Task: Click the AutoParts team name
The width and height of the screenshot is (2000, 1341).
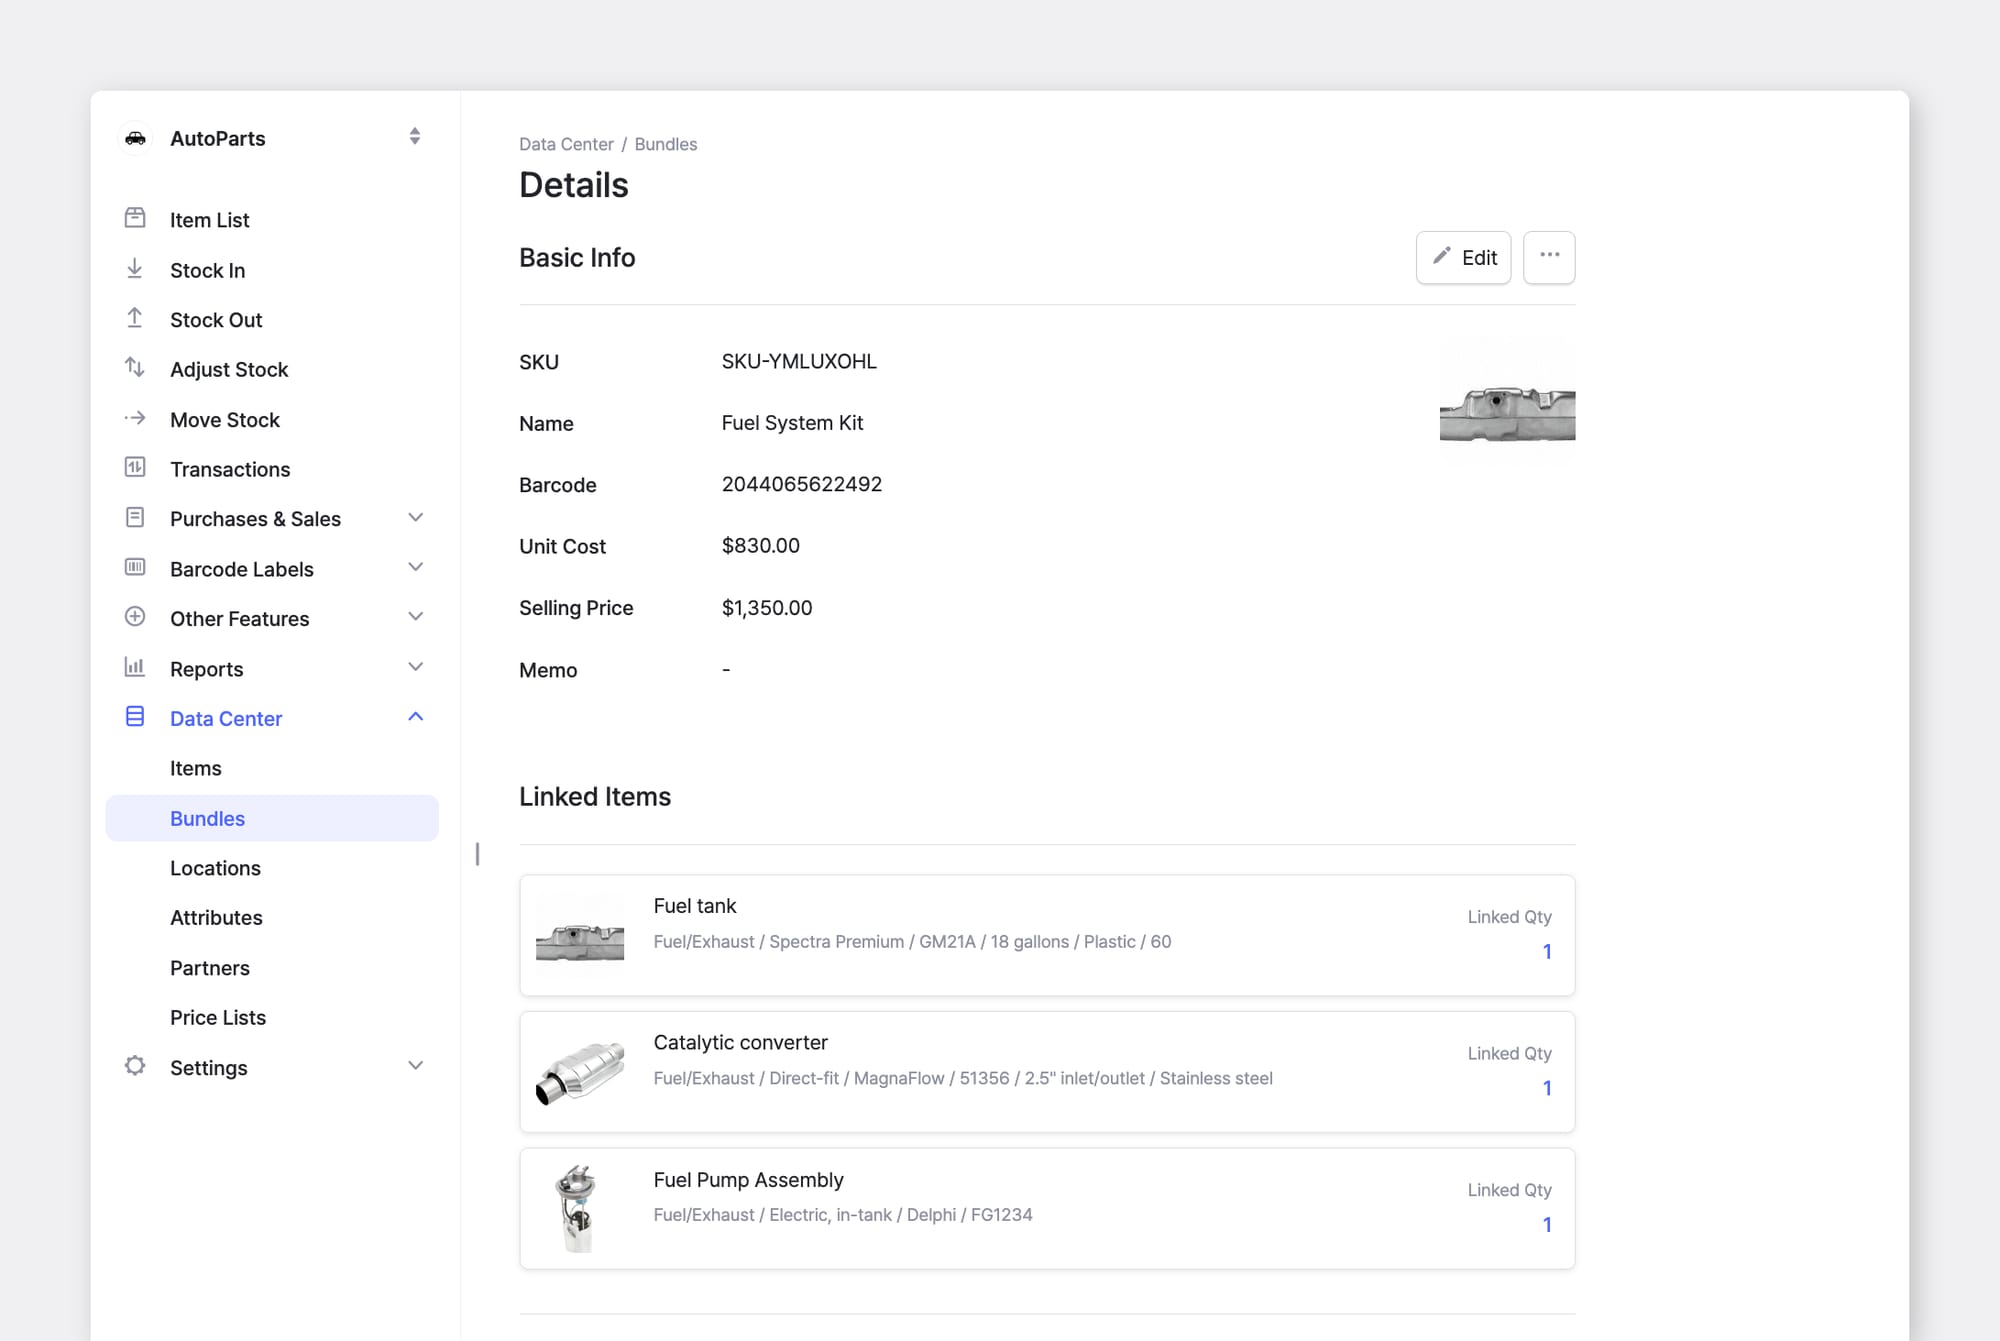Action: pyautogui.click(x=218, y=138)
